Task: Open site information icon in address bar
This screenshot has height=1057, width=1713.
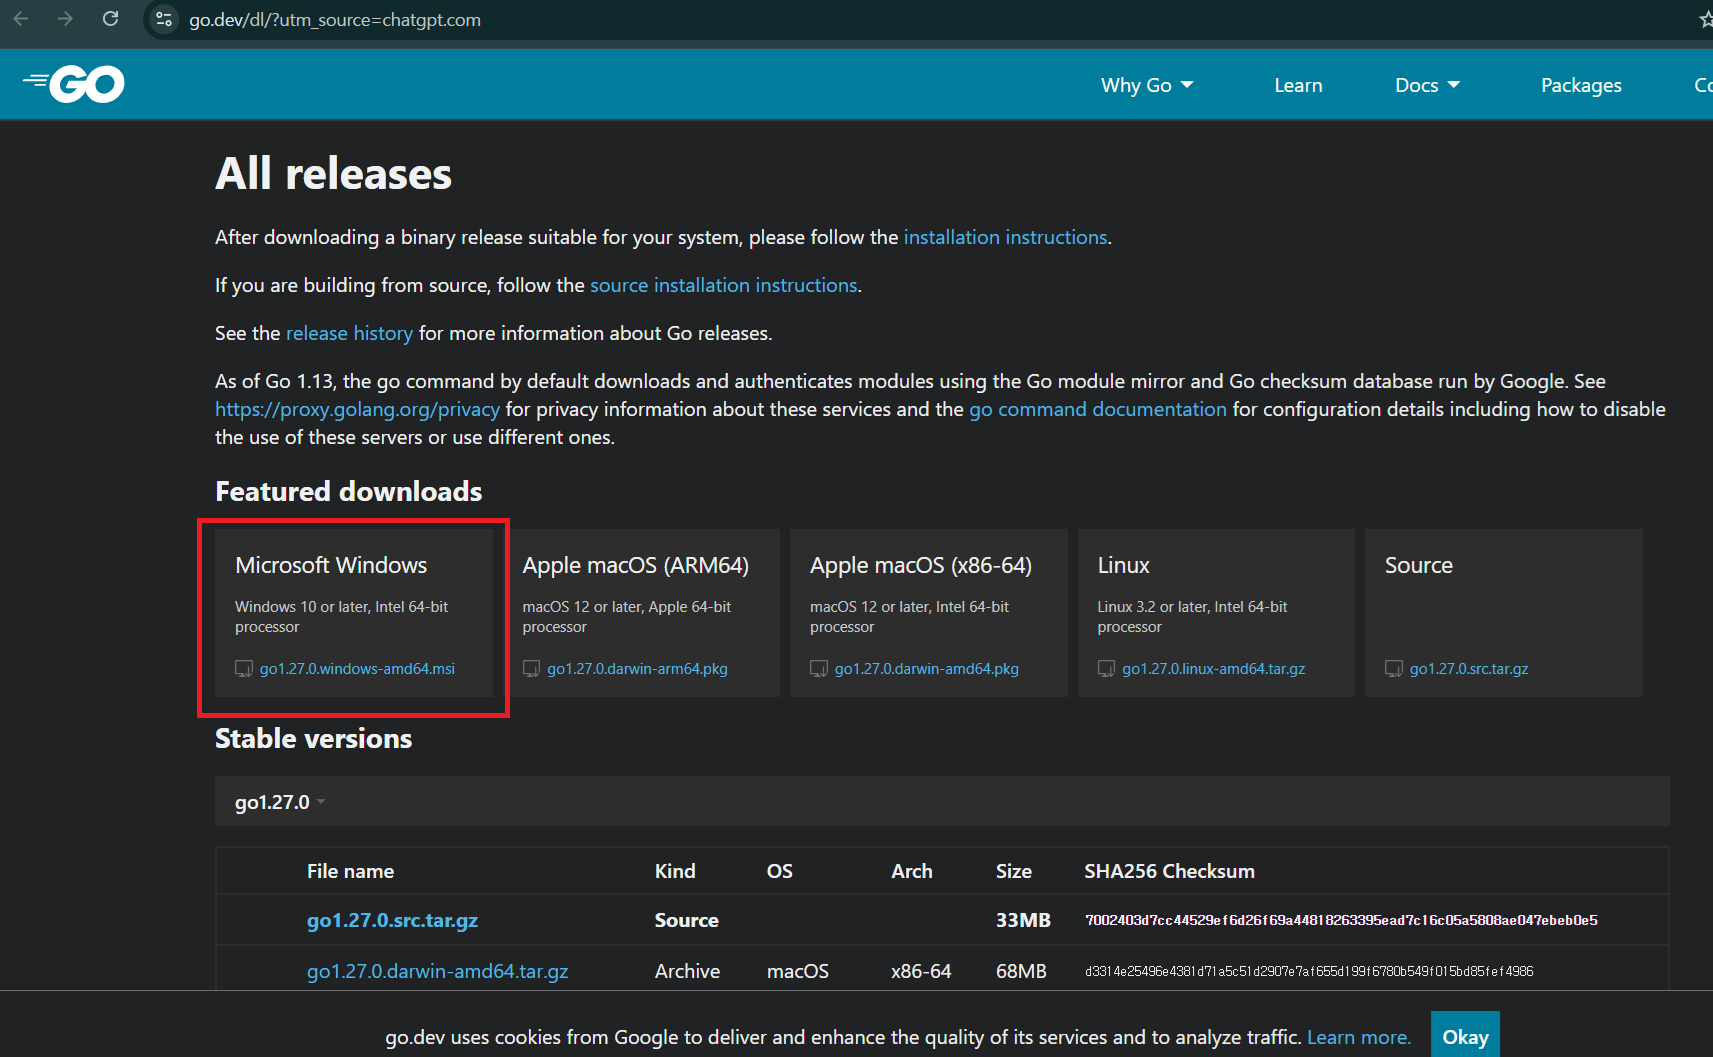Action: [x=165, y=19]
